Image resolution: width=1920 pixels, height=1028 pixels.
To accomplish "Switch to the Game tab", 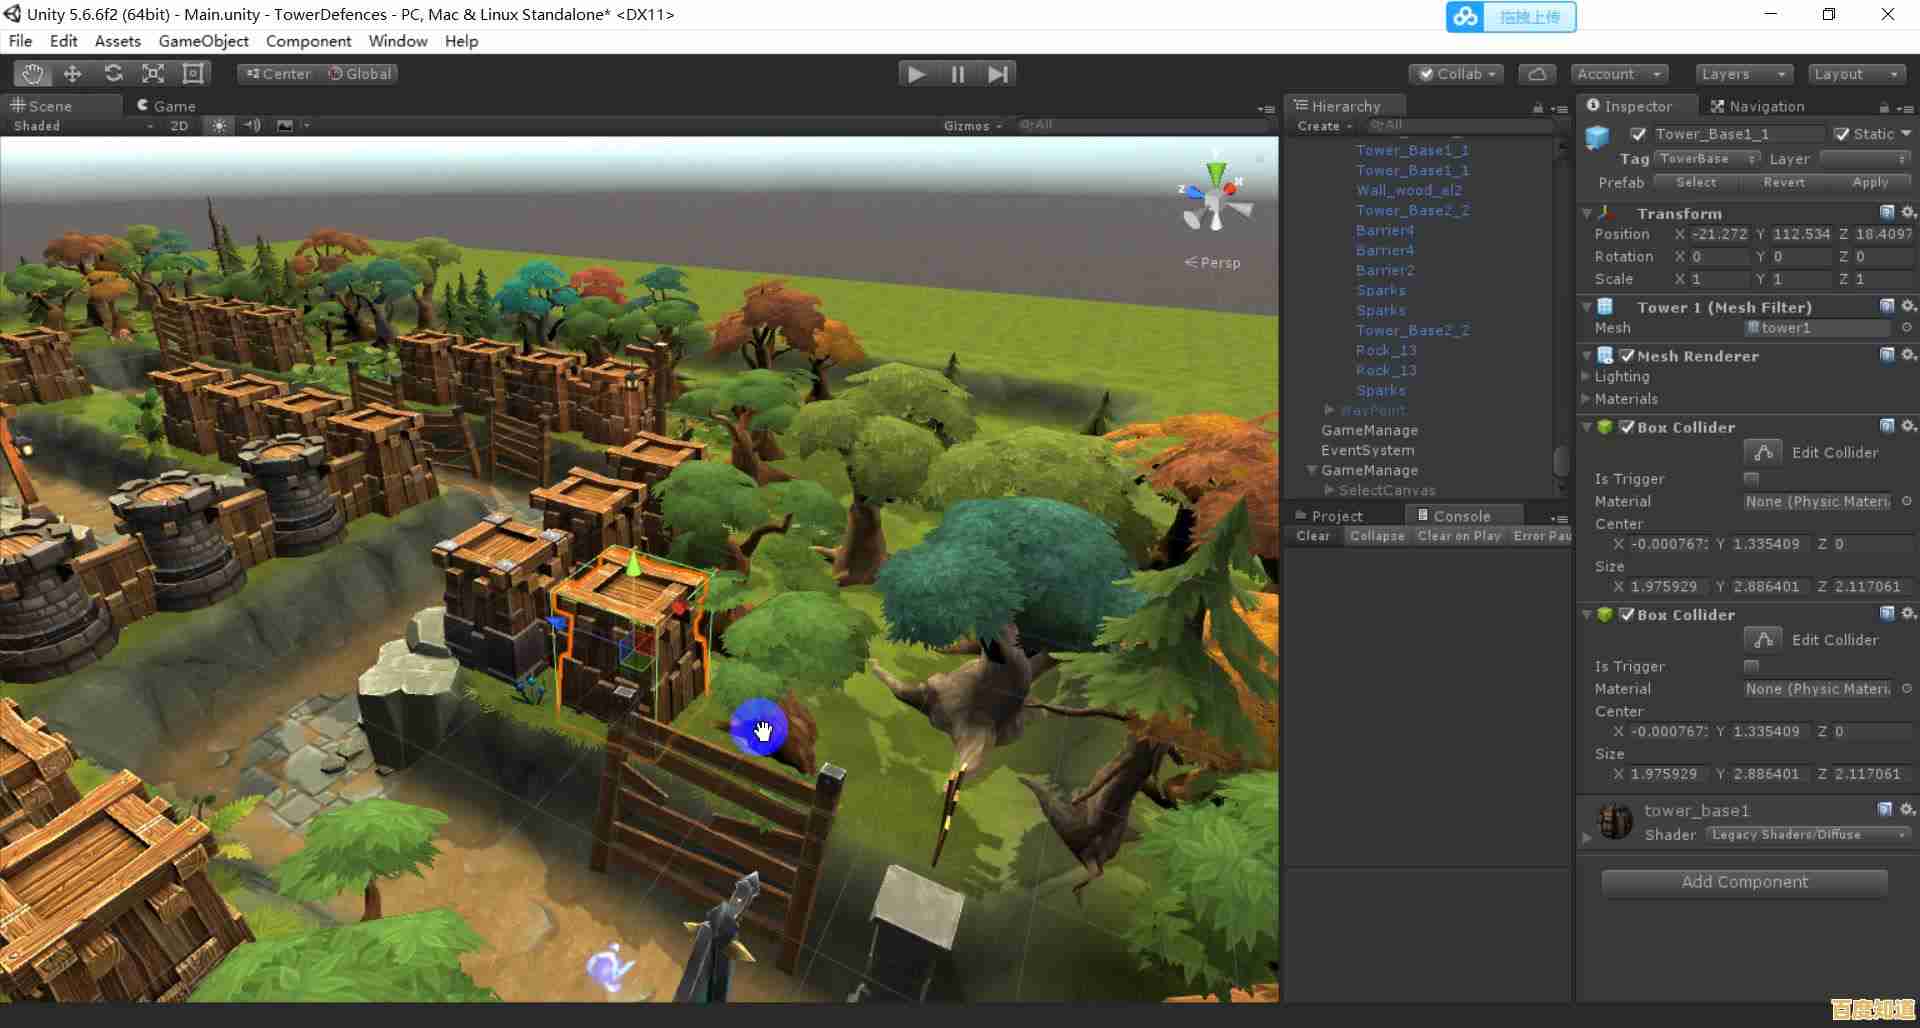I will [166, 106].
